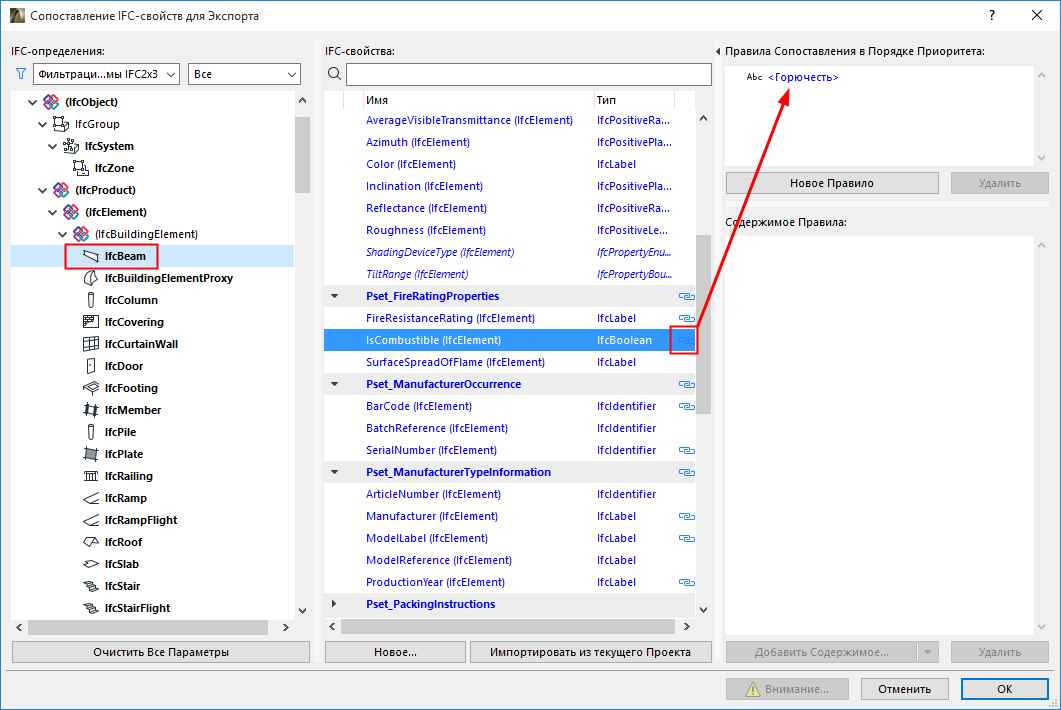Select SurfaceSpreadOfFlame (IfcElement) property
The image size is (1061, 710).
455,362
